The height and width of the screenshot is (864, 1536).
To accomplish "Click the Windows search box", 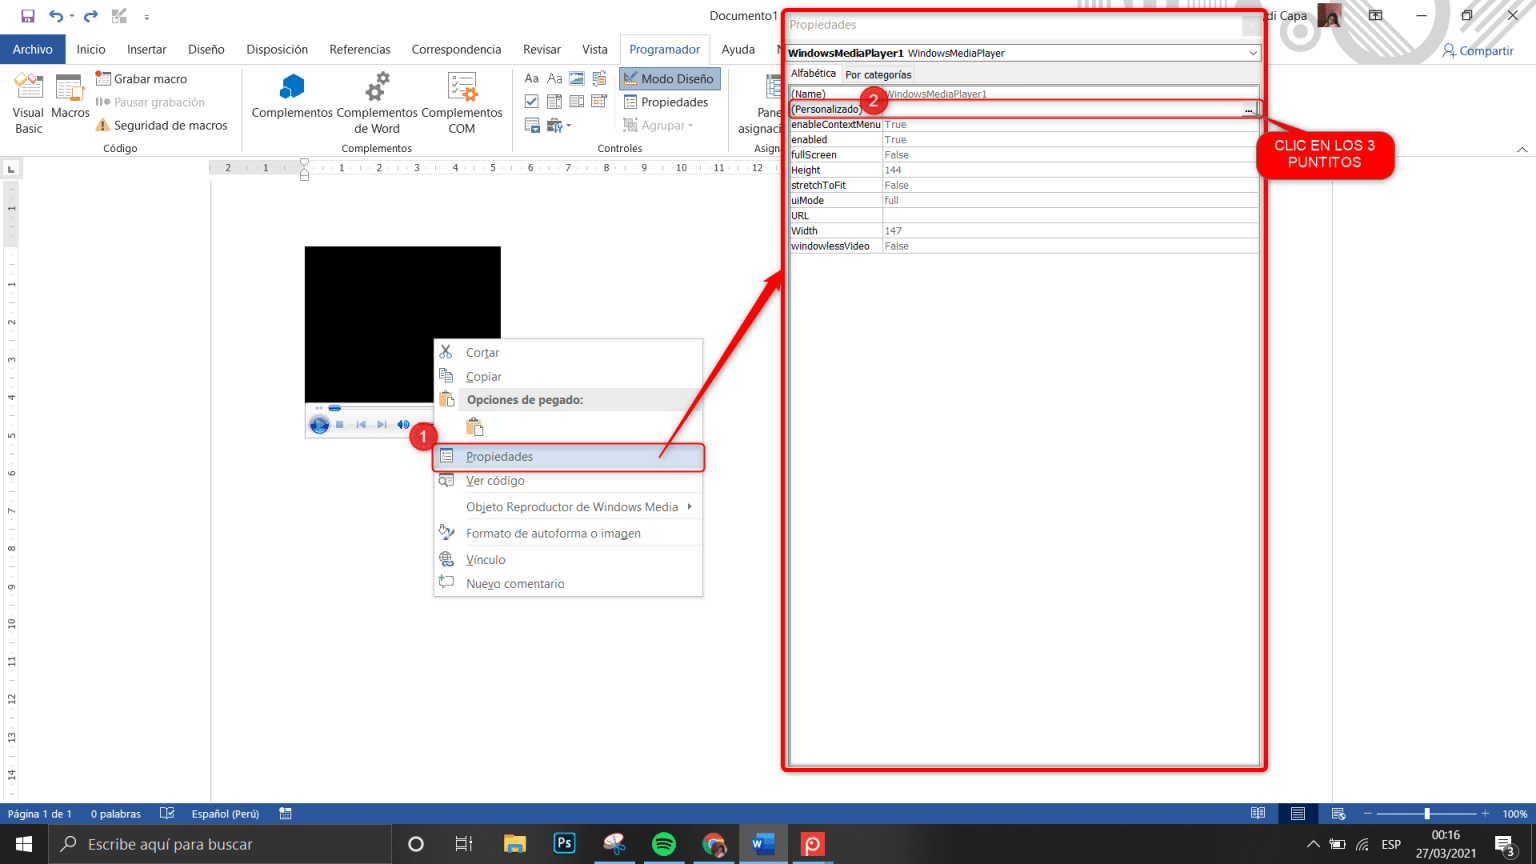I will pos(220,844).
